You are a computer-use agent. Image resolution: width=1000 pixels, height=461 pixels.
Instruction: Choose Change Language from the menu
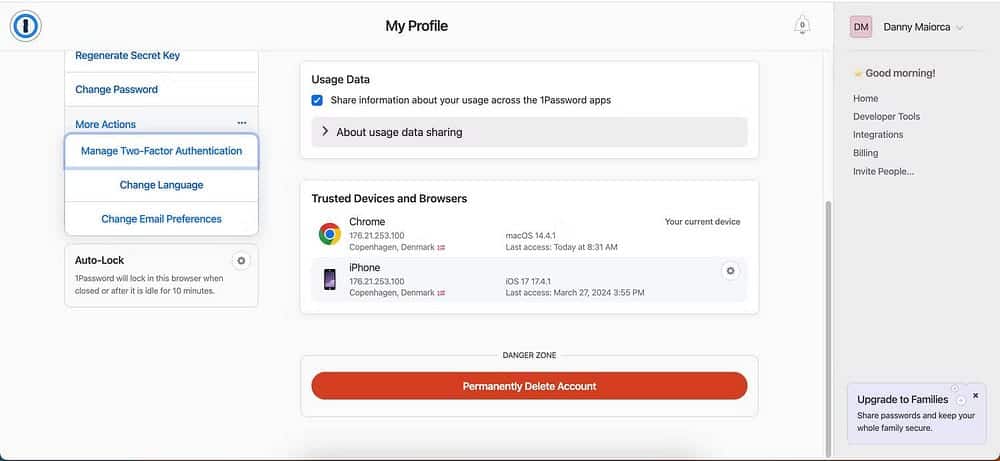coord(161,185)
